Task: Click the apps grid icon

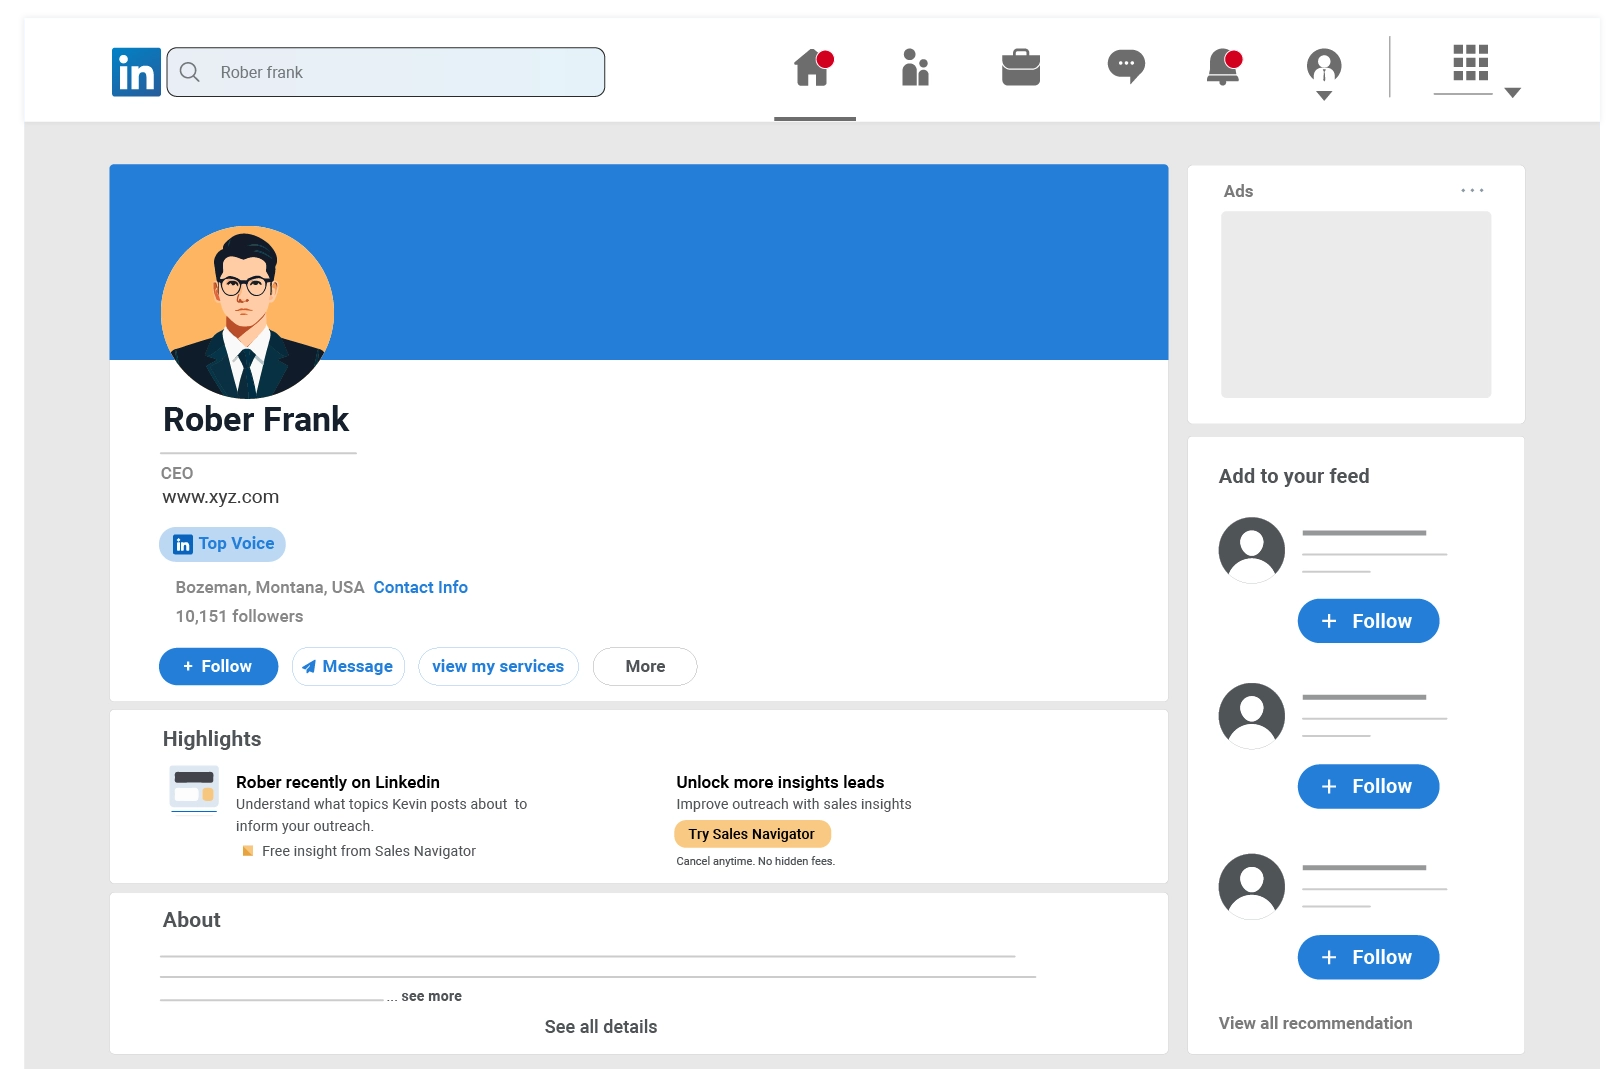Action: coord(1470,63)
